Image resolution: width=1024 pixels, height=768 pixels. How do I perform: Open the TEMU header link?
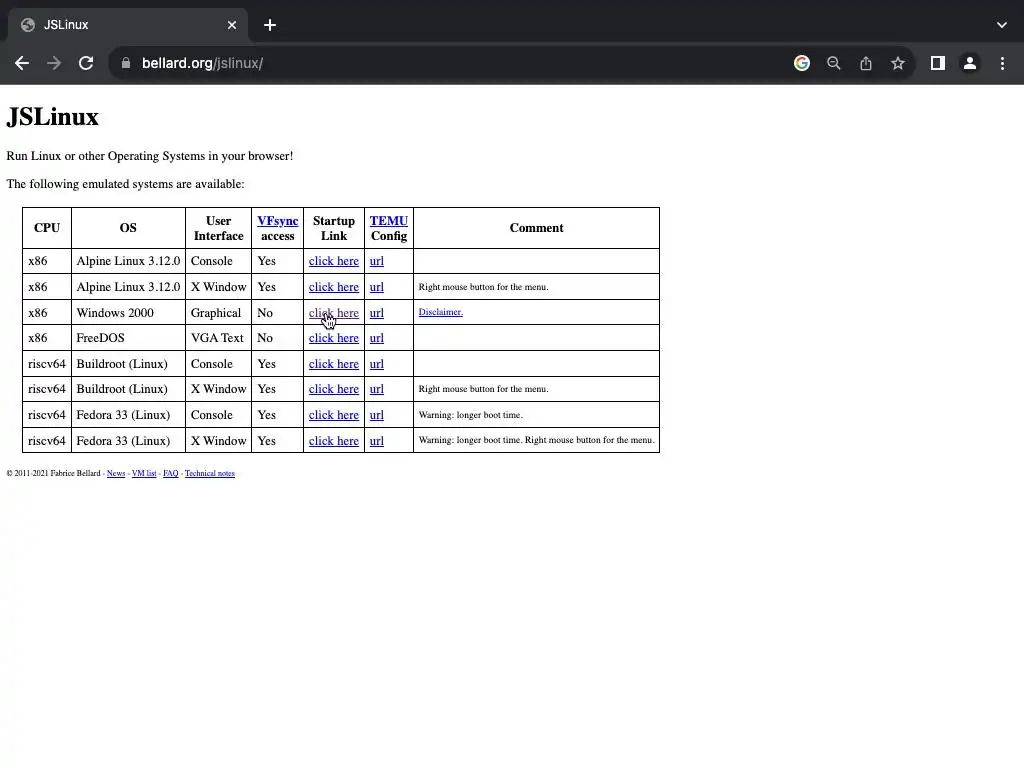389,221
